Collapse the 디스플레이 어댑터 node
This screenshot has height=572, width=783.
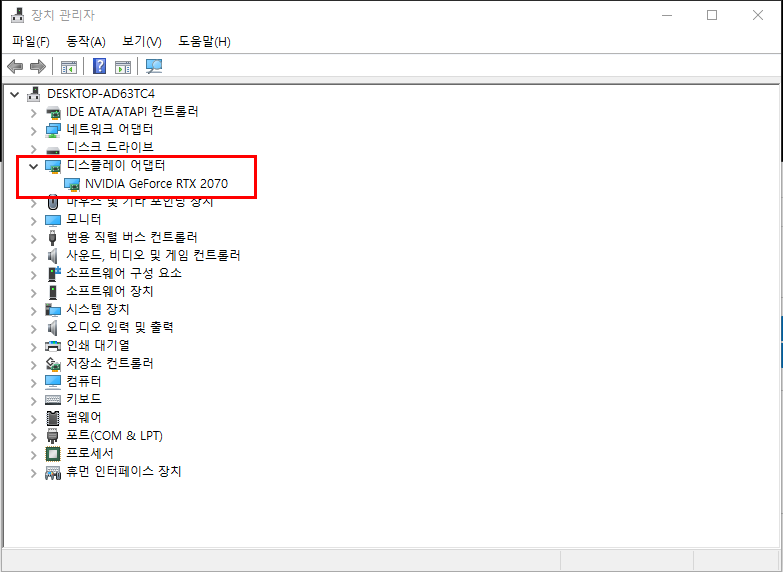tap(33, 166)
